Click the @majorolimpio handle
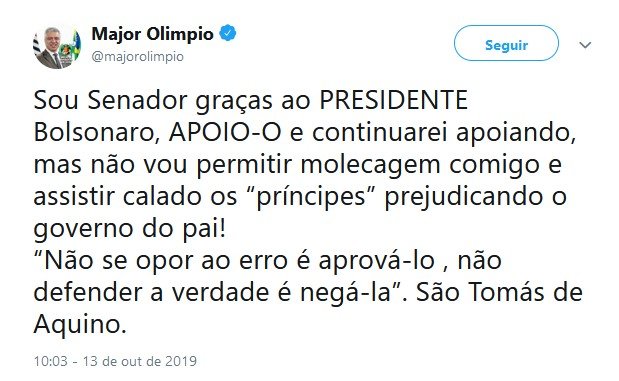This screenshot has height=381, width=619. pyautogui.click(x=137, y=57)
